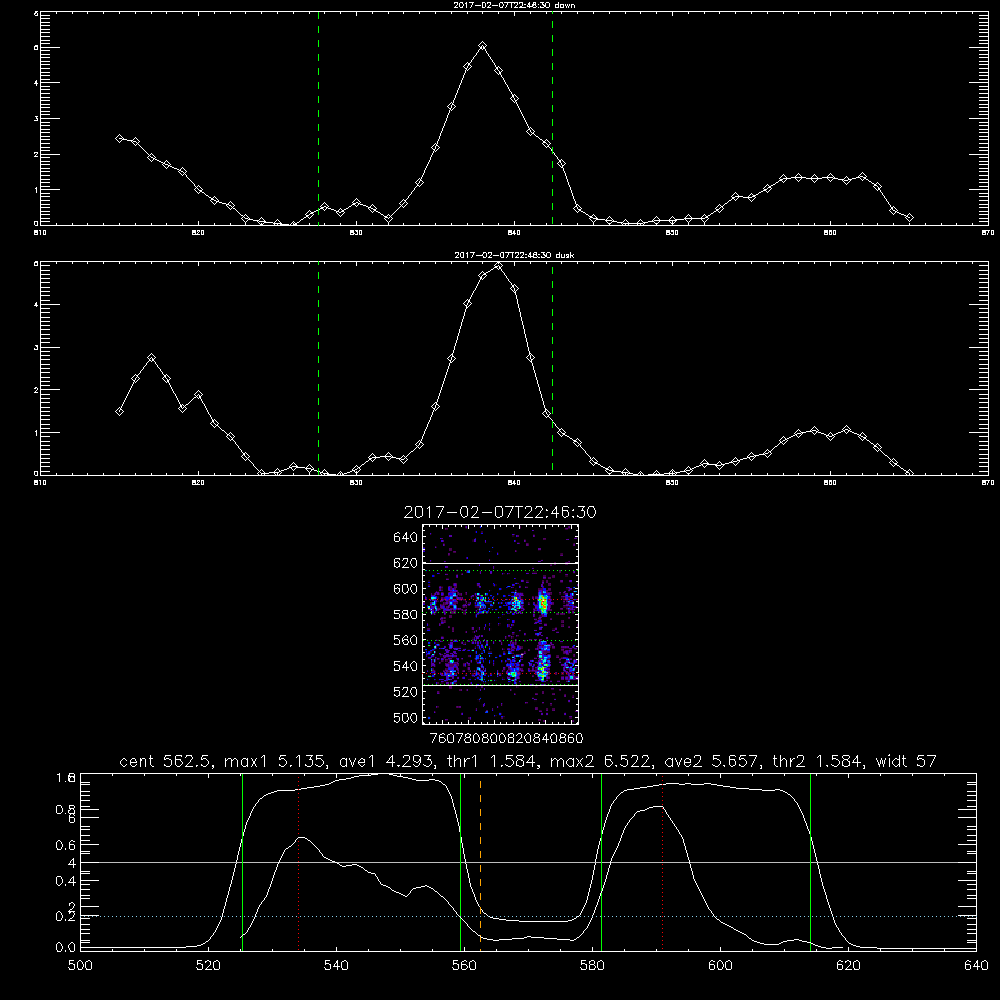This screenshot has width=1000, height=1000.
Task: Click the 580 label on bottom plot x-axis
Action: point(592,966)
